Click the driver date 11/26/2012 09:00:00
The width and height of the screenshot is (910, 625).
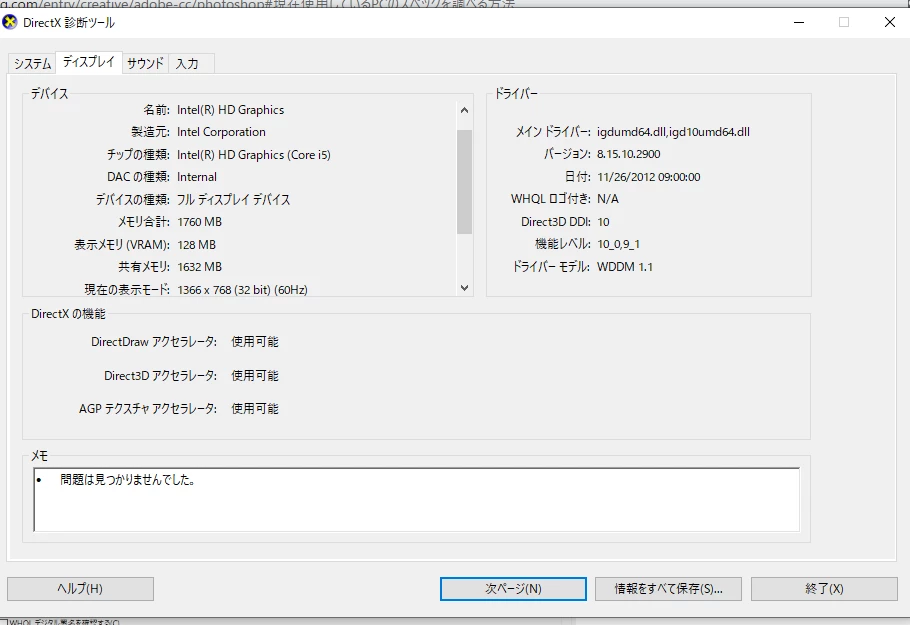coord(648,176)
